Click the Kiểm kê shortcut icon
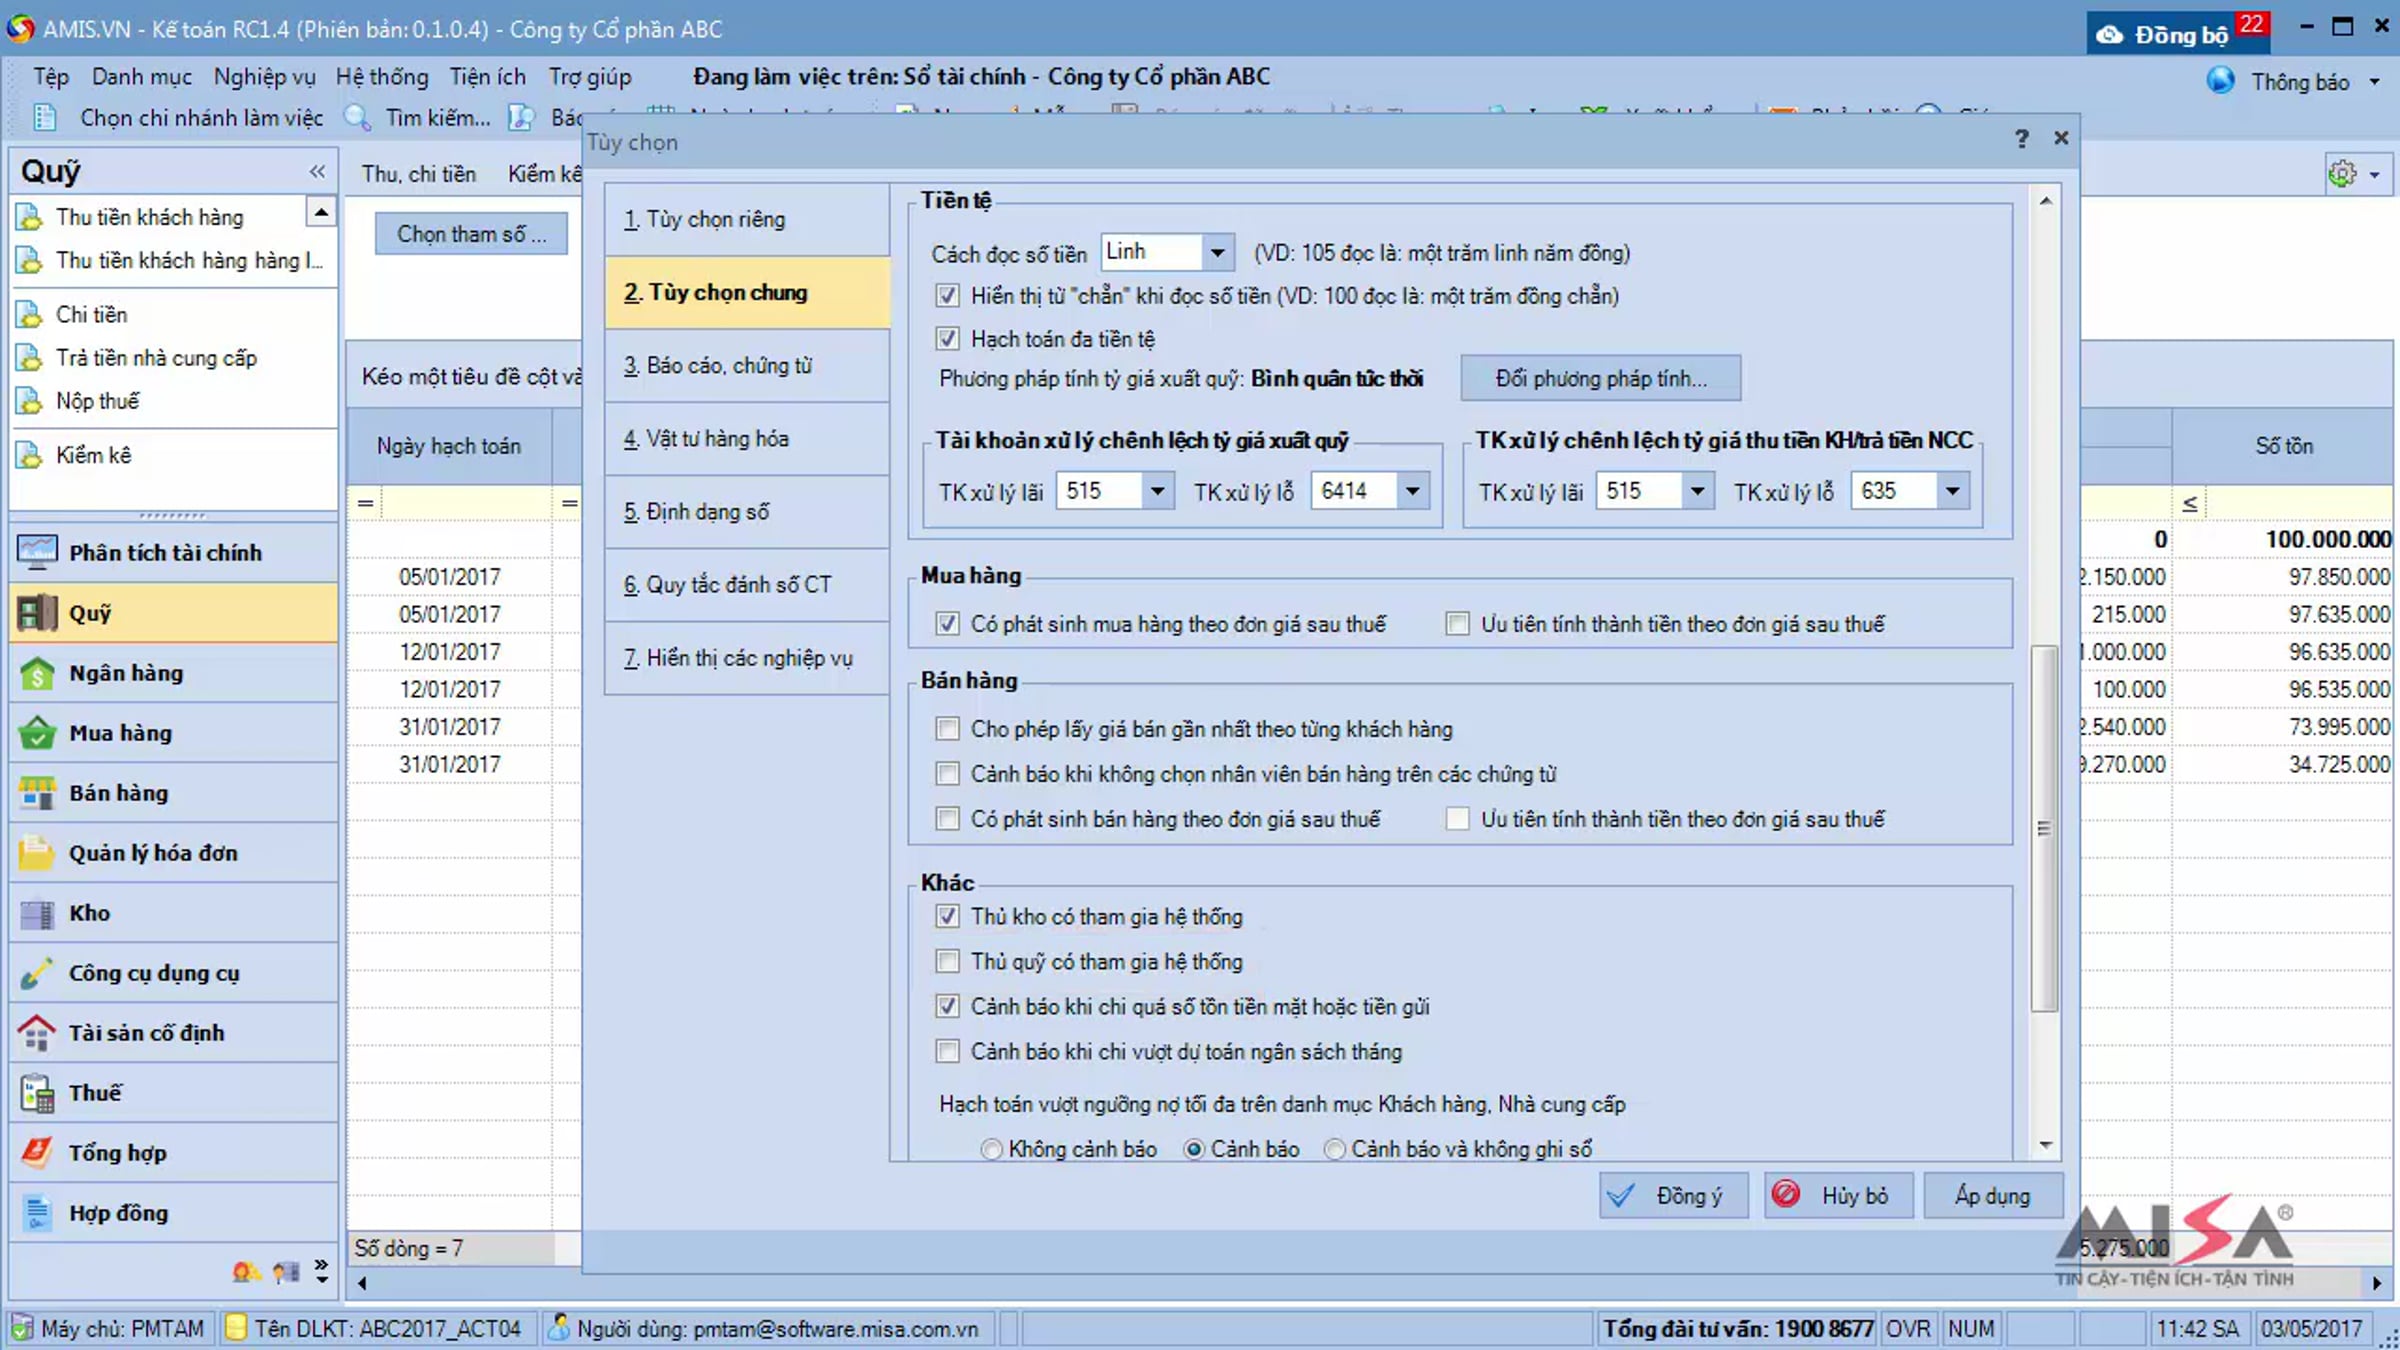Image resolution: width=2400 pixels, height=1350 pixels. pos(30,455)
